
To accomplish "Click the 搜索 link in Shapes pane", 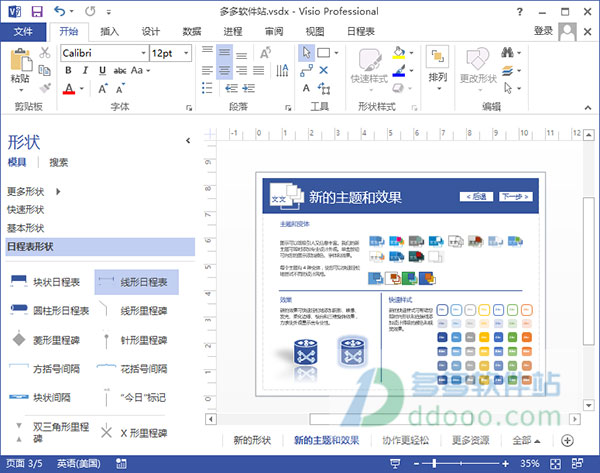I will point(59,163).
